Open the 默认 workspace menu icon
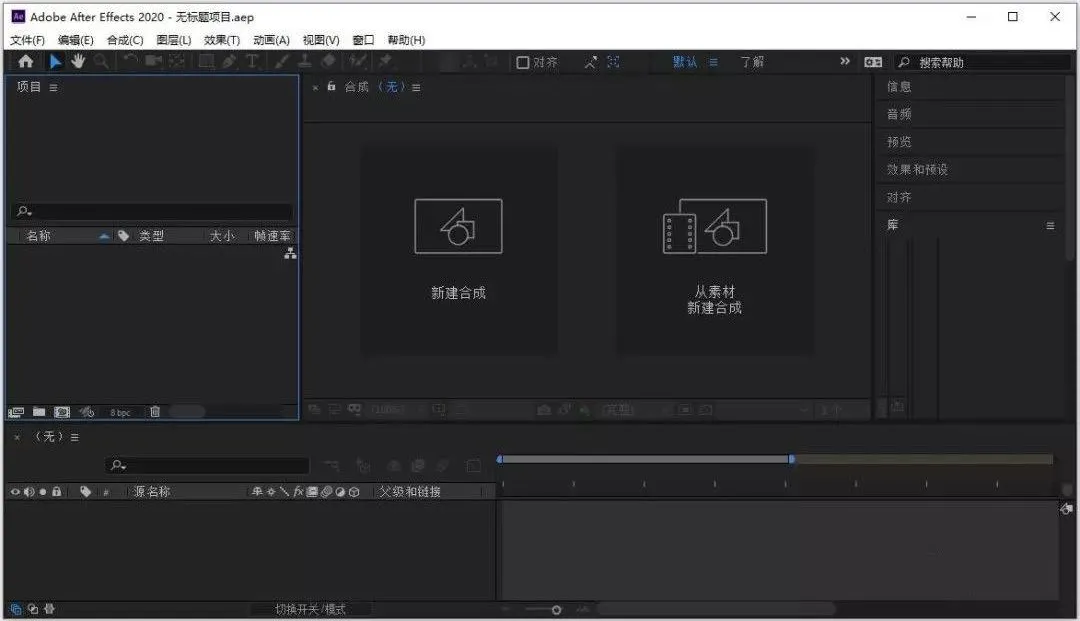The height and width of the screenshot is (621, 1080). (x=714, y=63)
